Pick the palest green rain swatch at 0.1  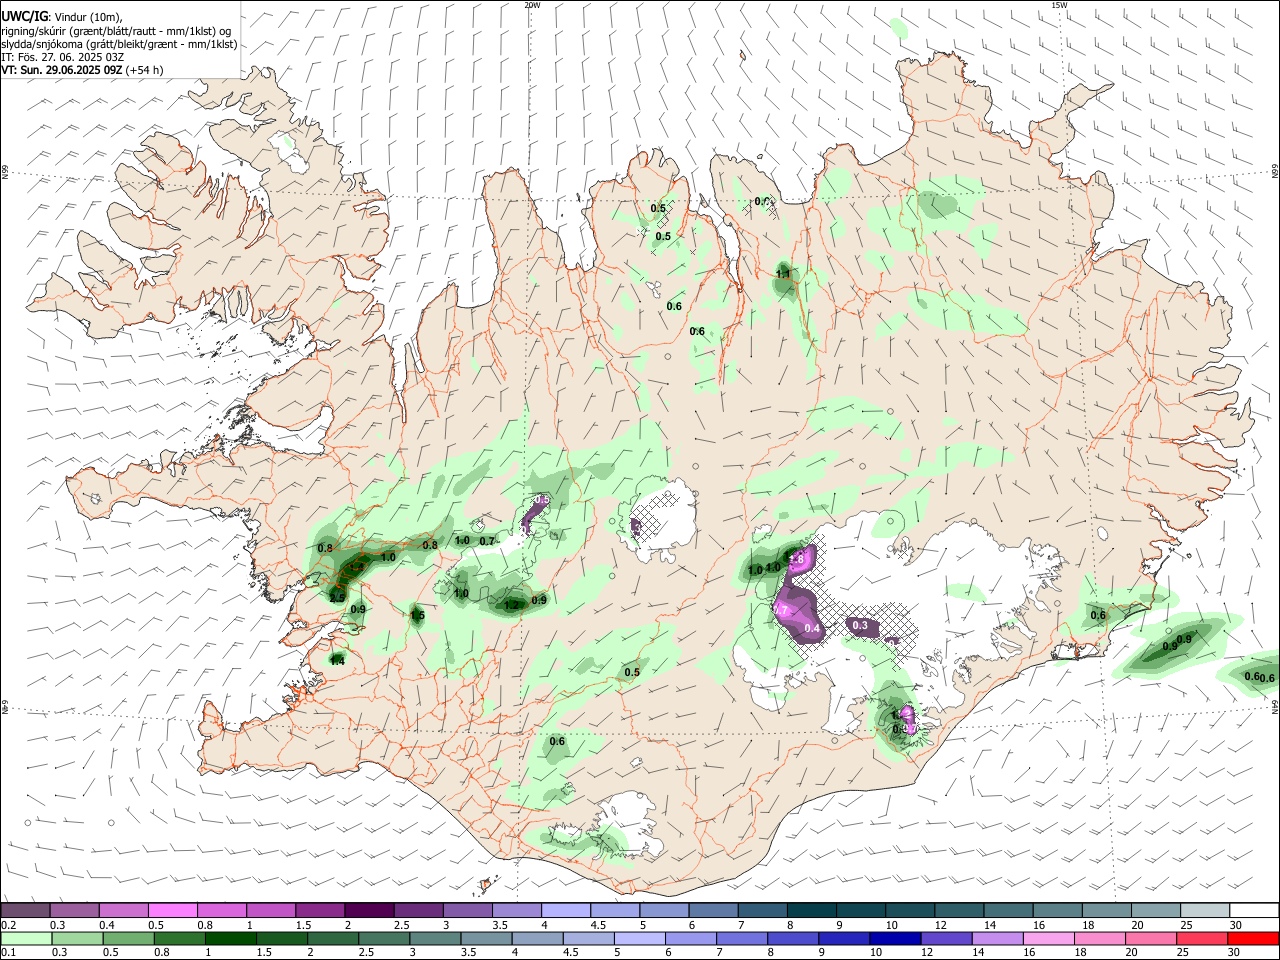26,938
